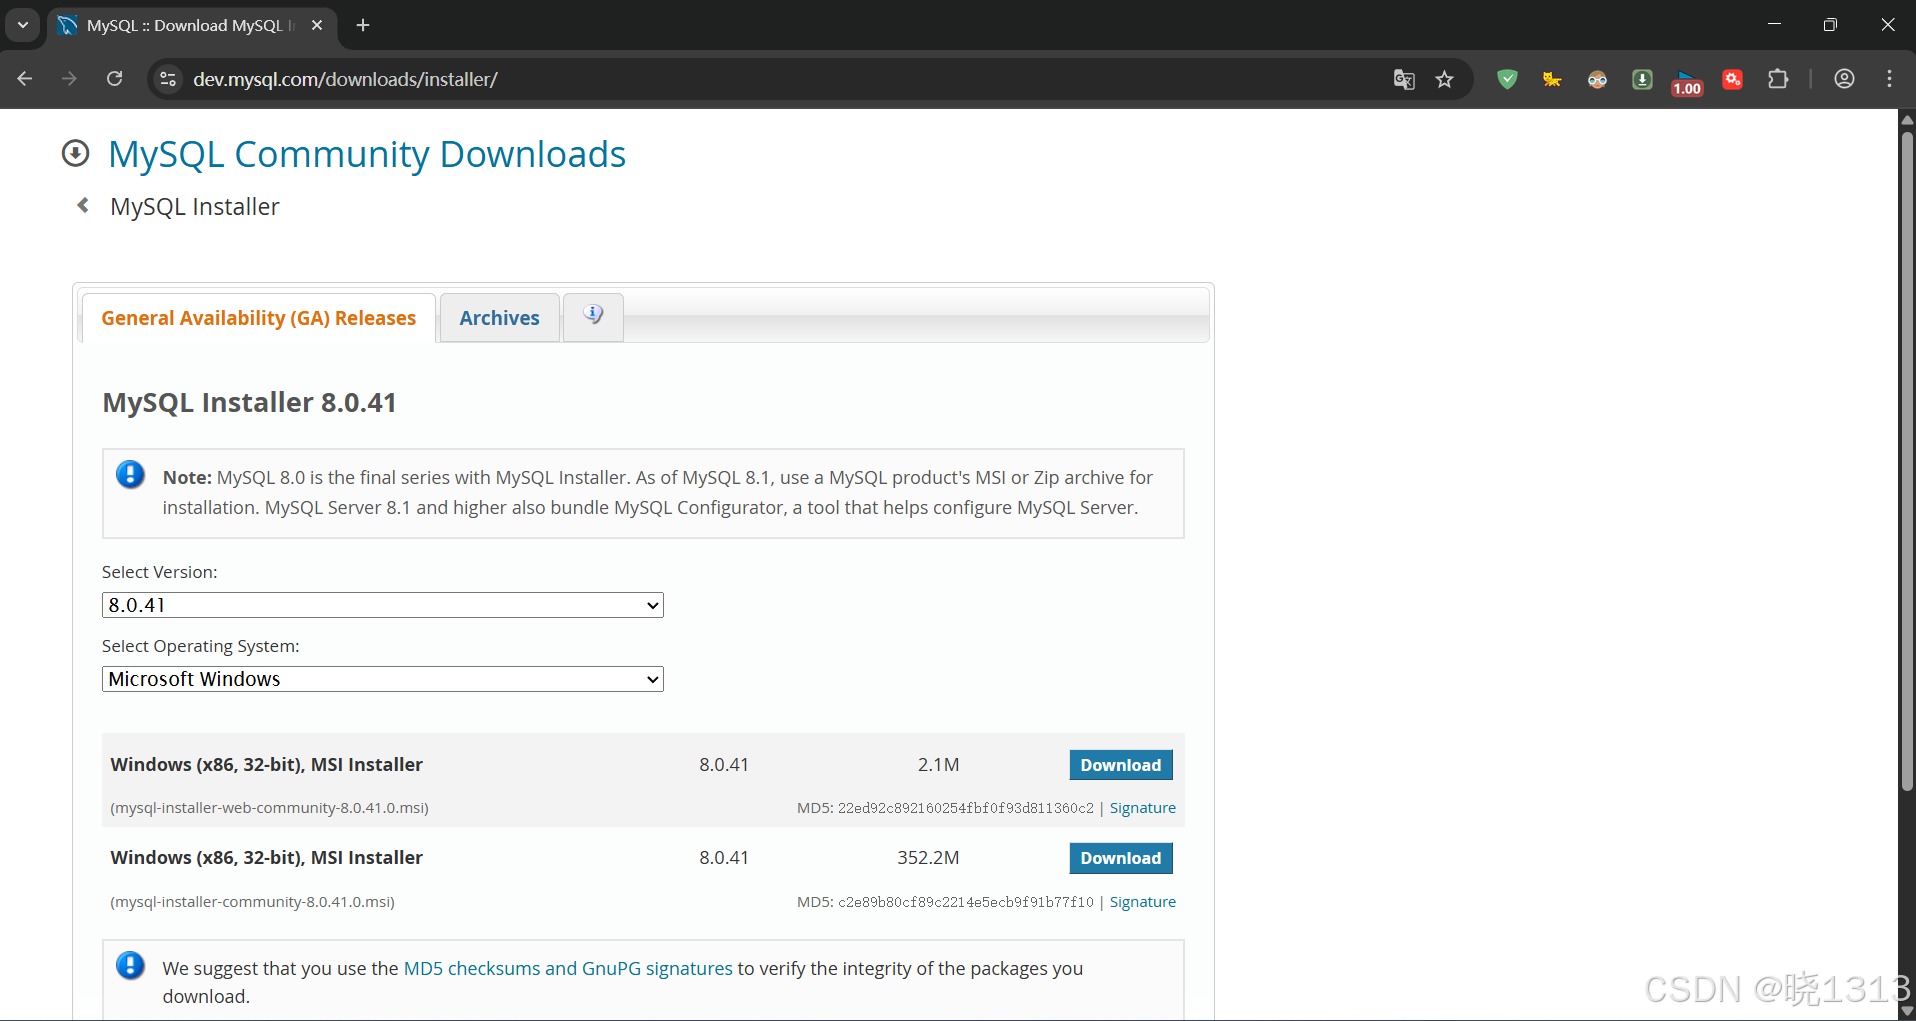Bookmark this page with the star icon
The height and width of the screenshot is (1021, 1916).
(x=1445, y=79)
